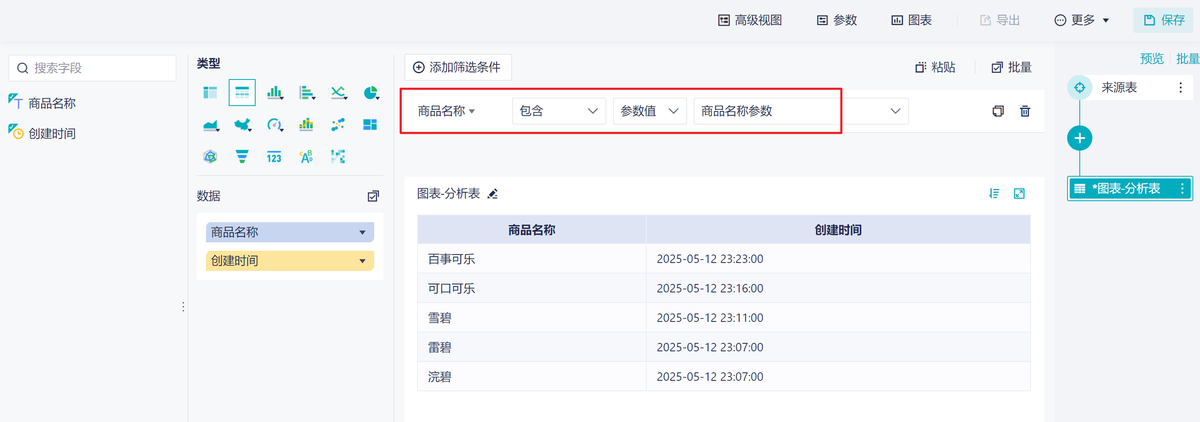Choose the pie chart type
This screenshot has width=1200, height=422.
coord(370,93)
